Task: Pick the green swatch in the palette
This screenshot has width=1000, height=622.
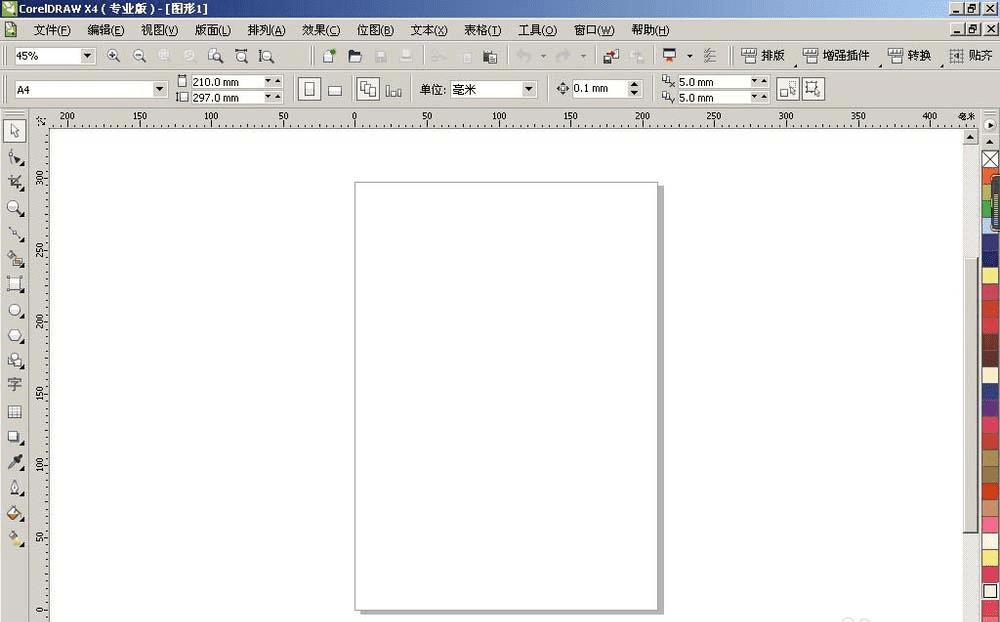Action: 987,209
